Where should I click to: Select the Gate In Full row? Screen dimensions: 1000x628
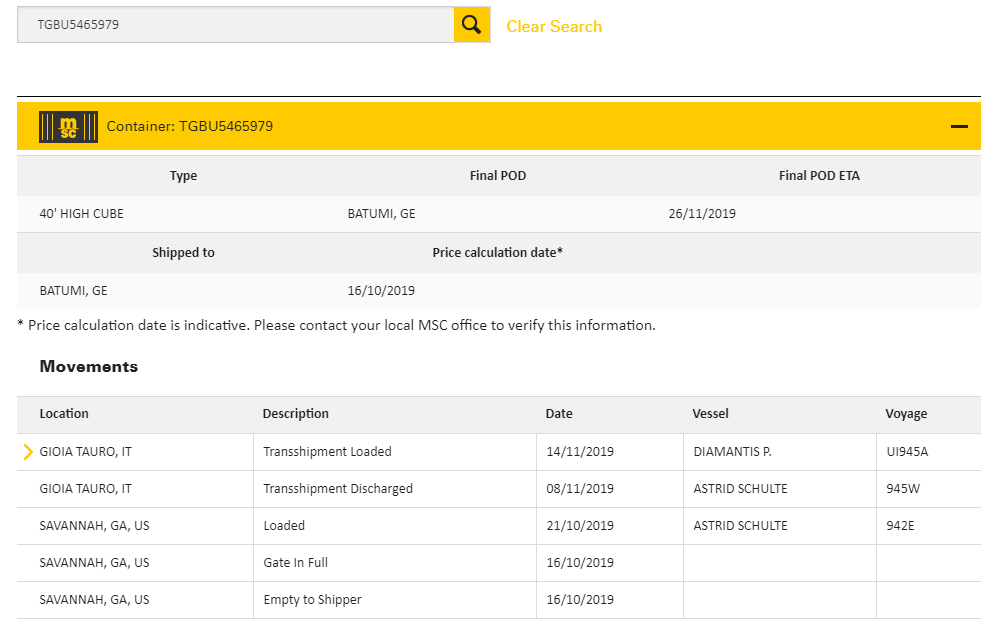(295, 563)
